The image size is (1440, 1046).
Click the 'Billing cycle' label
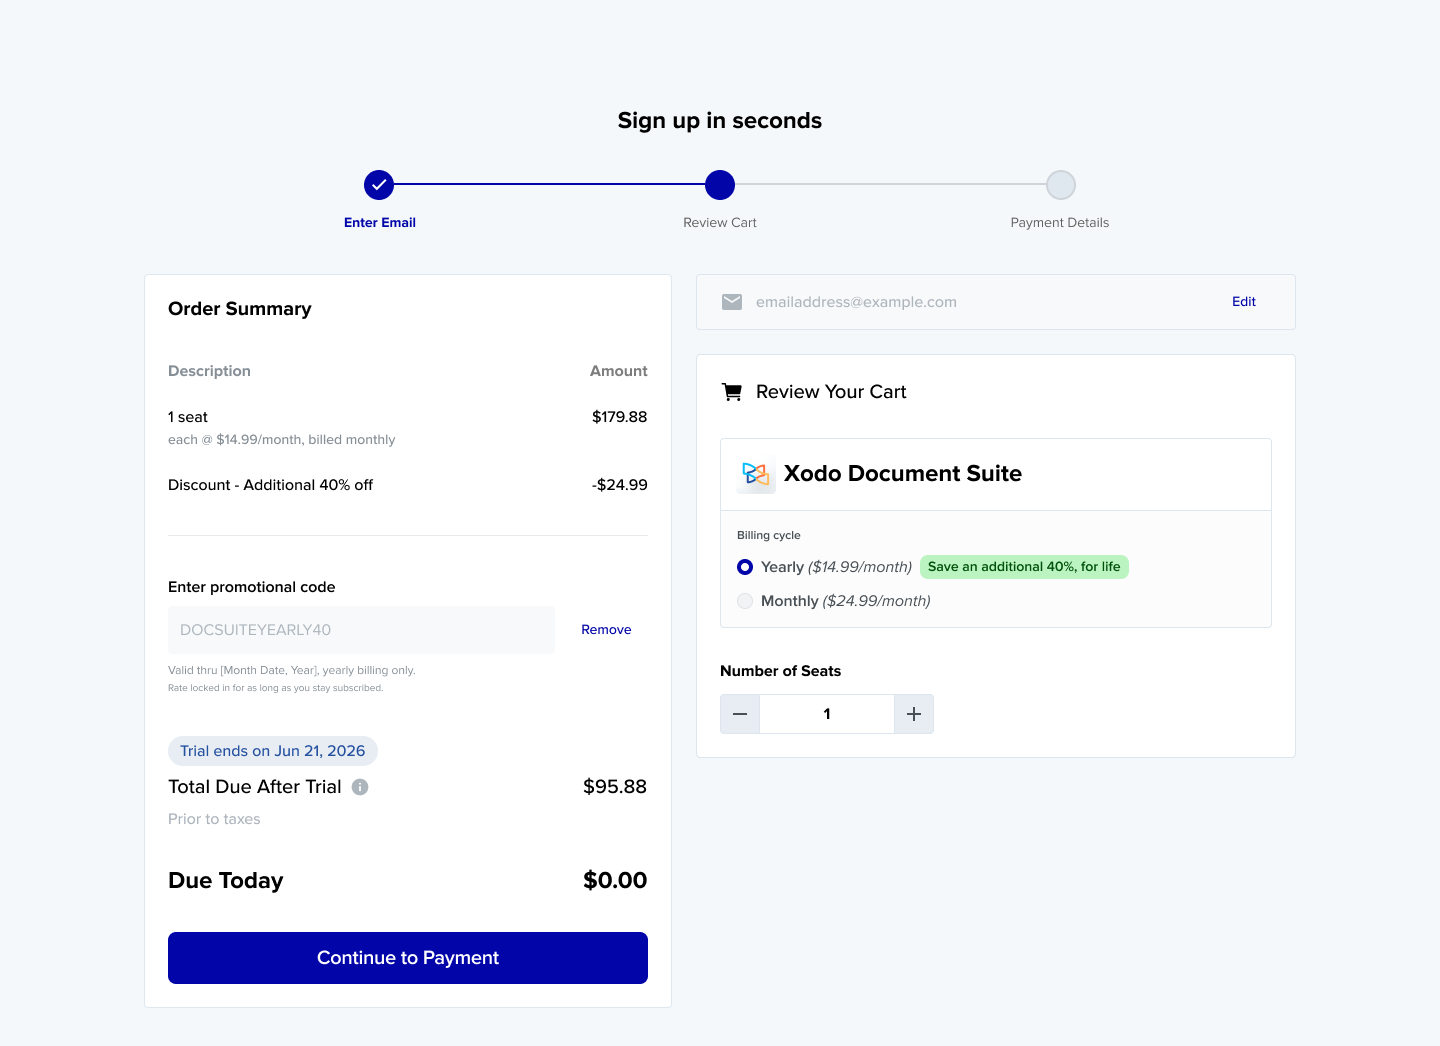click(769, 536)
